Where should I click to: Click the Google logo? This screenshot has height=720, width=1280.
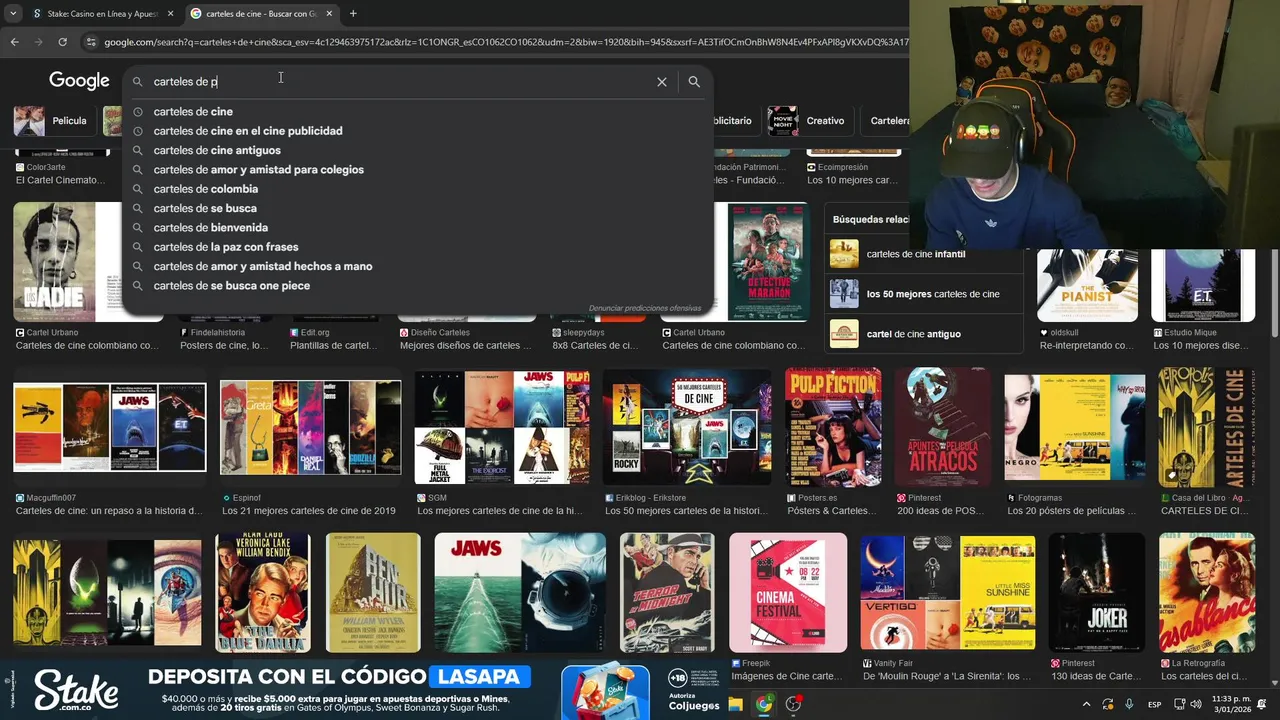pos(79,81)
